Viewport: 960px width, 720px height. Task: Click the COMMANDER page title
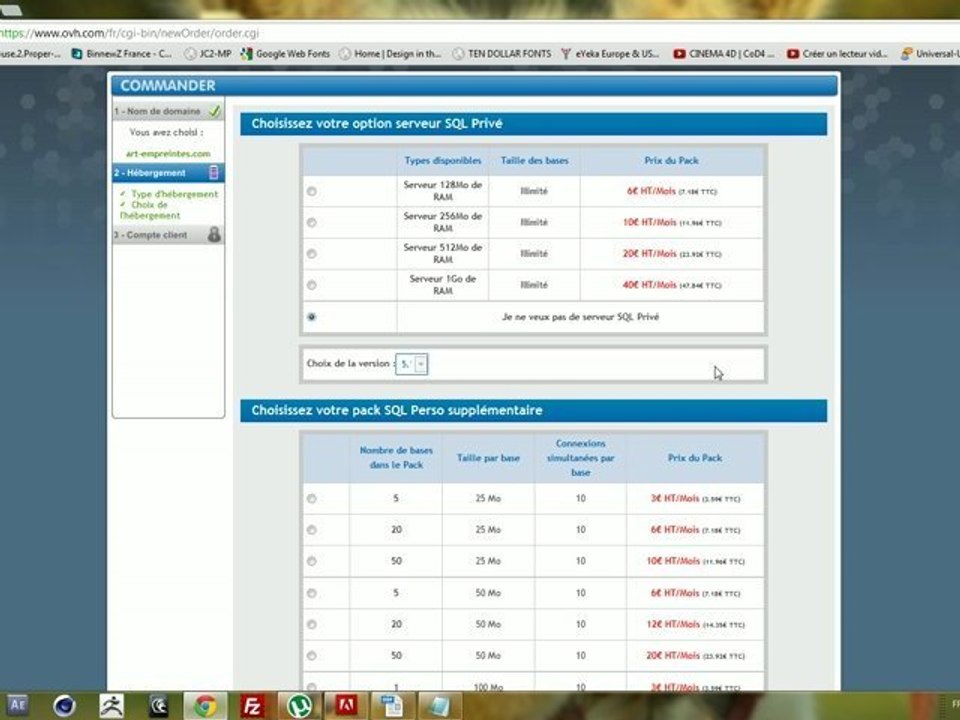[x=168, y=86]
